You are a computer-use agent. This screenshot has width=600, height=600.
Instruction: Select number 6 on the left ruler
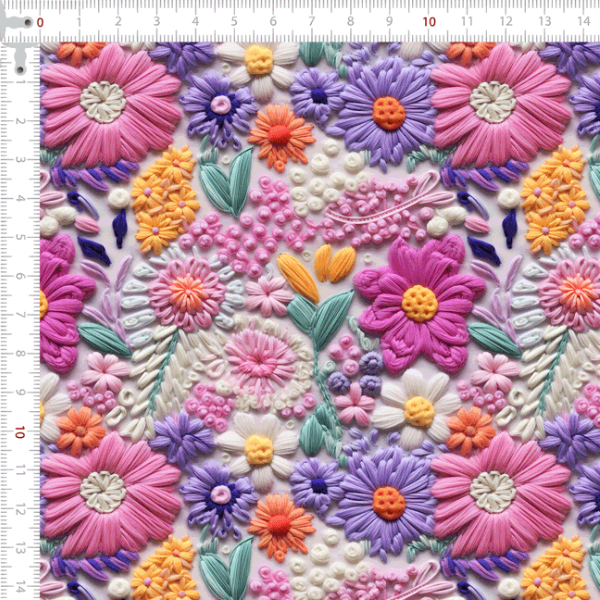tap(19, 276)
